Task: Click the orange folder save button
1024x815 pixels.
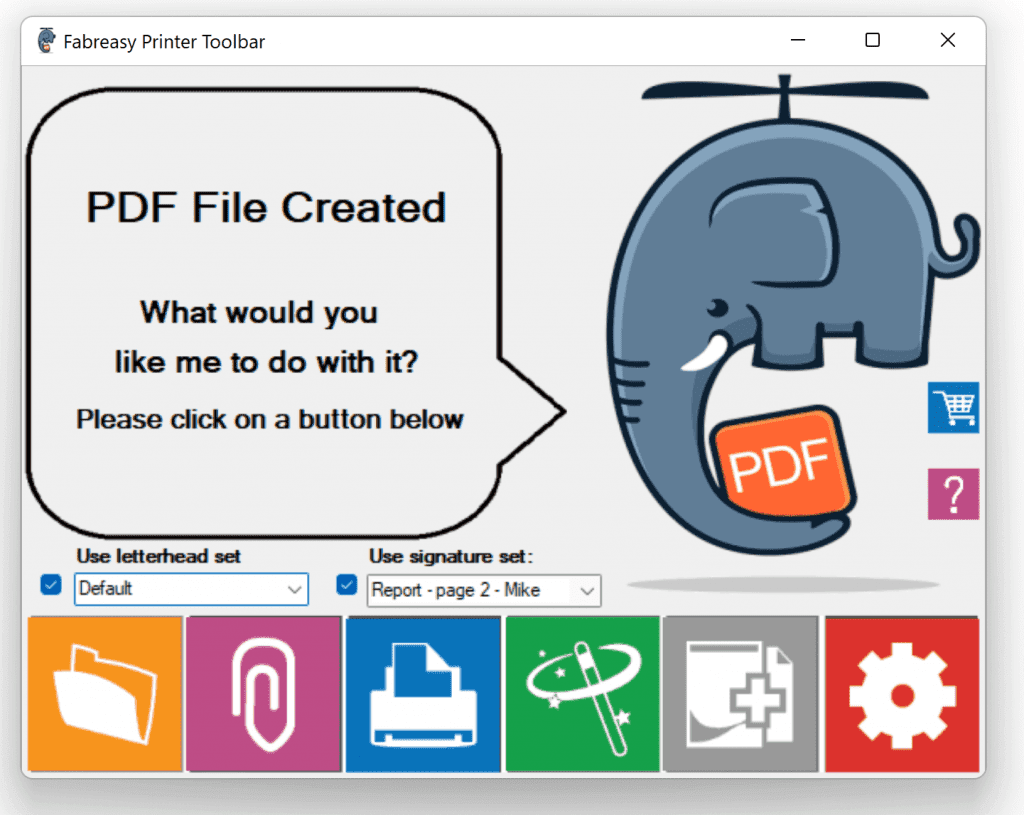Action: [x=105, y=694]
